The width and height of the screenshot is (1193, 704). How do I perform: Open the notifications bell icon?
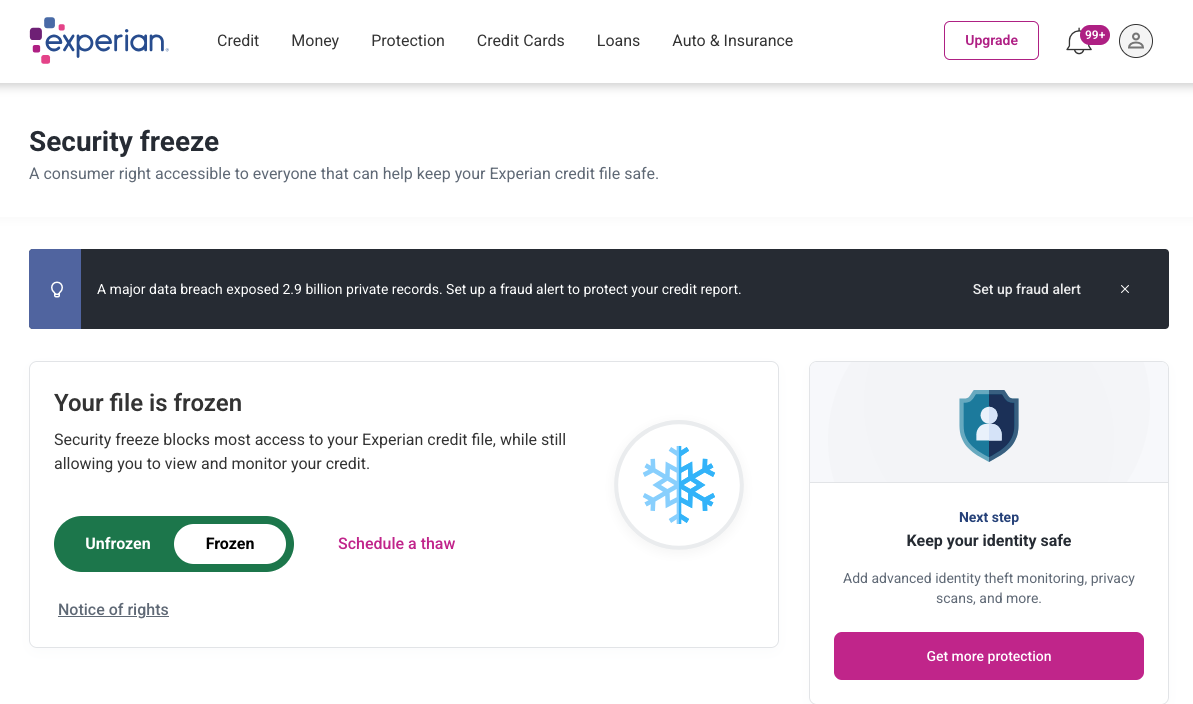point(1078,43)
